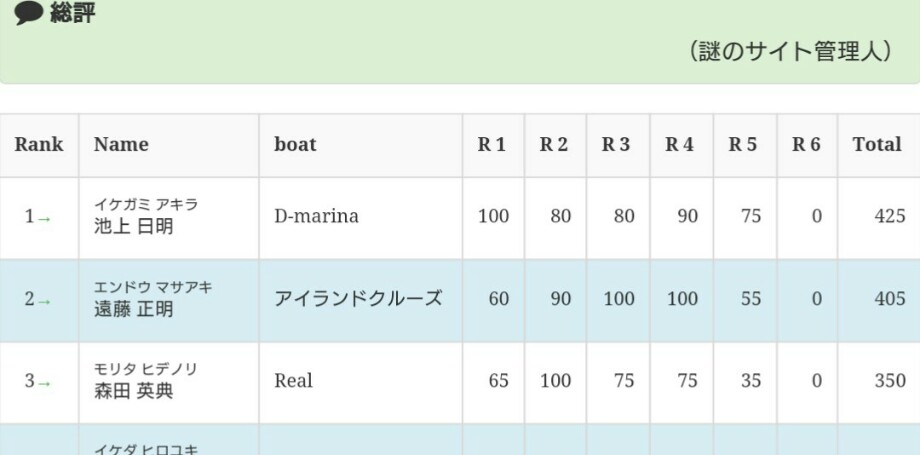920x455 pixels.
Task: Select the Rank column header
Action: [x=39, y=145]
